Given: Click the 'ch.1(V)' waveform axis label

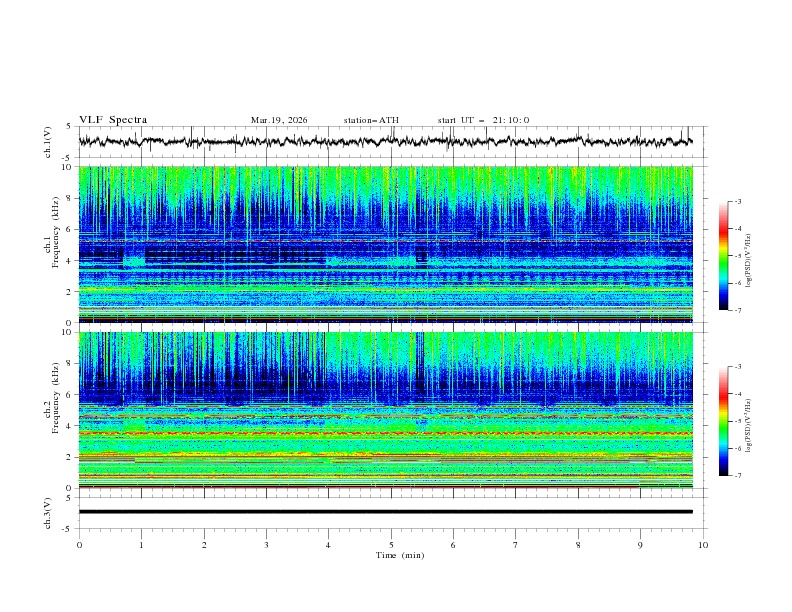Looking at the screenshot, I should click(48, 142).
